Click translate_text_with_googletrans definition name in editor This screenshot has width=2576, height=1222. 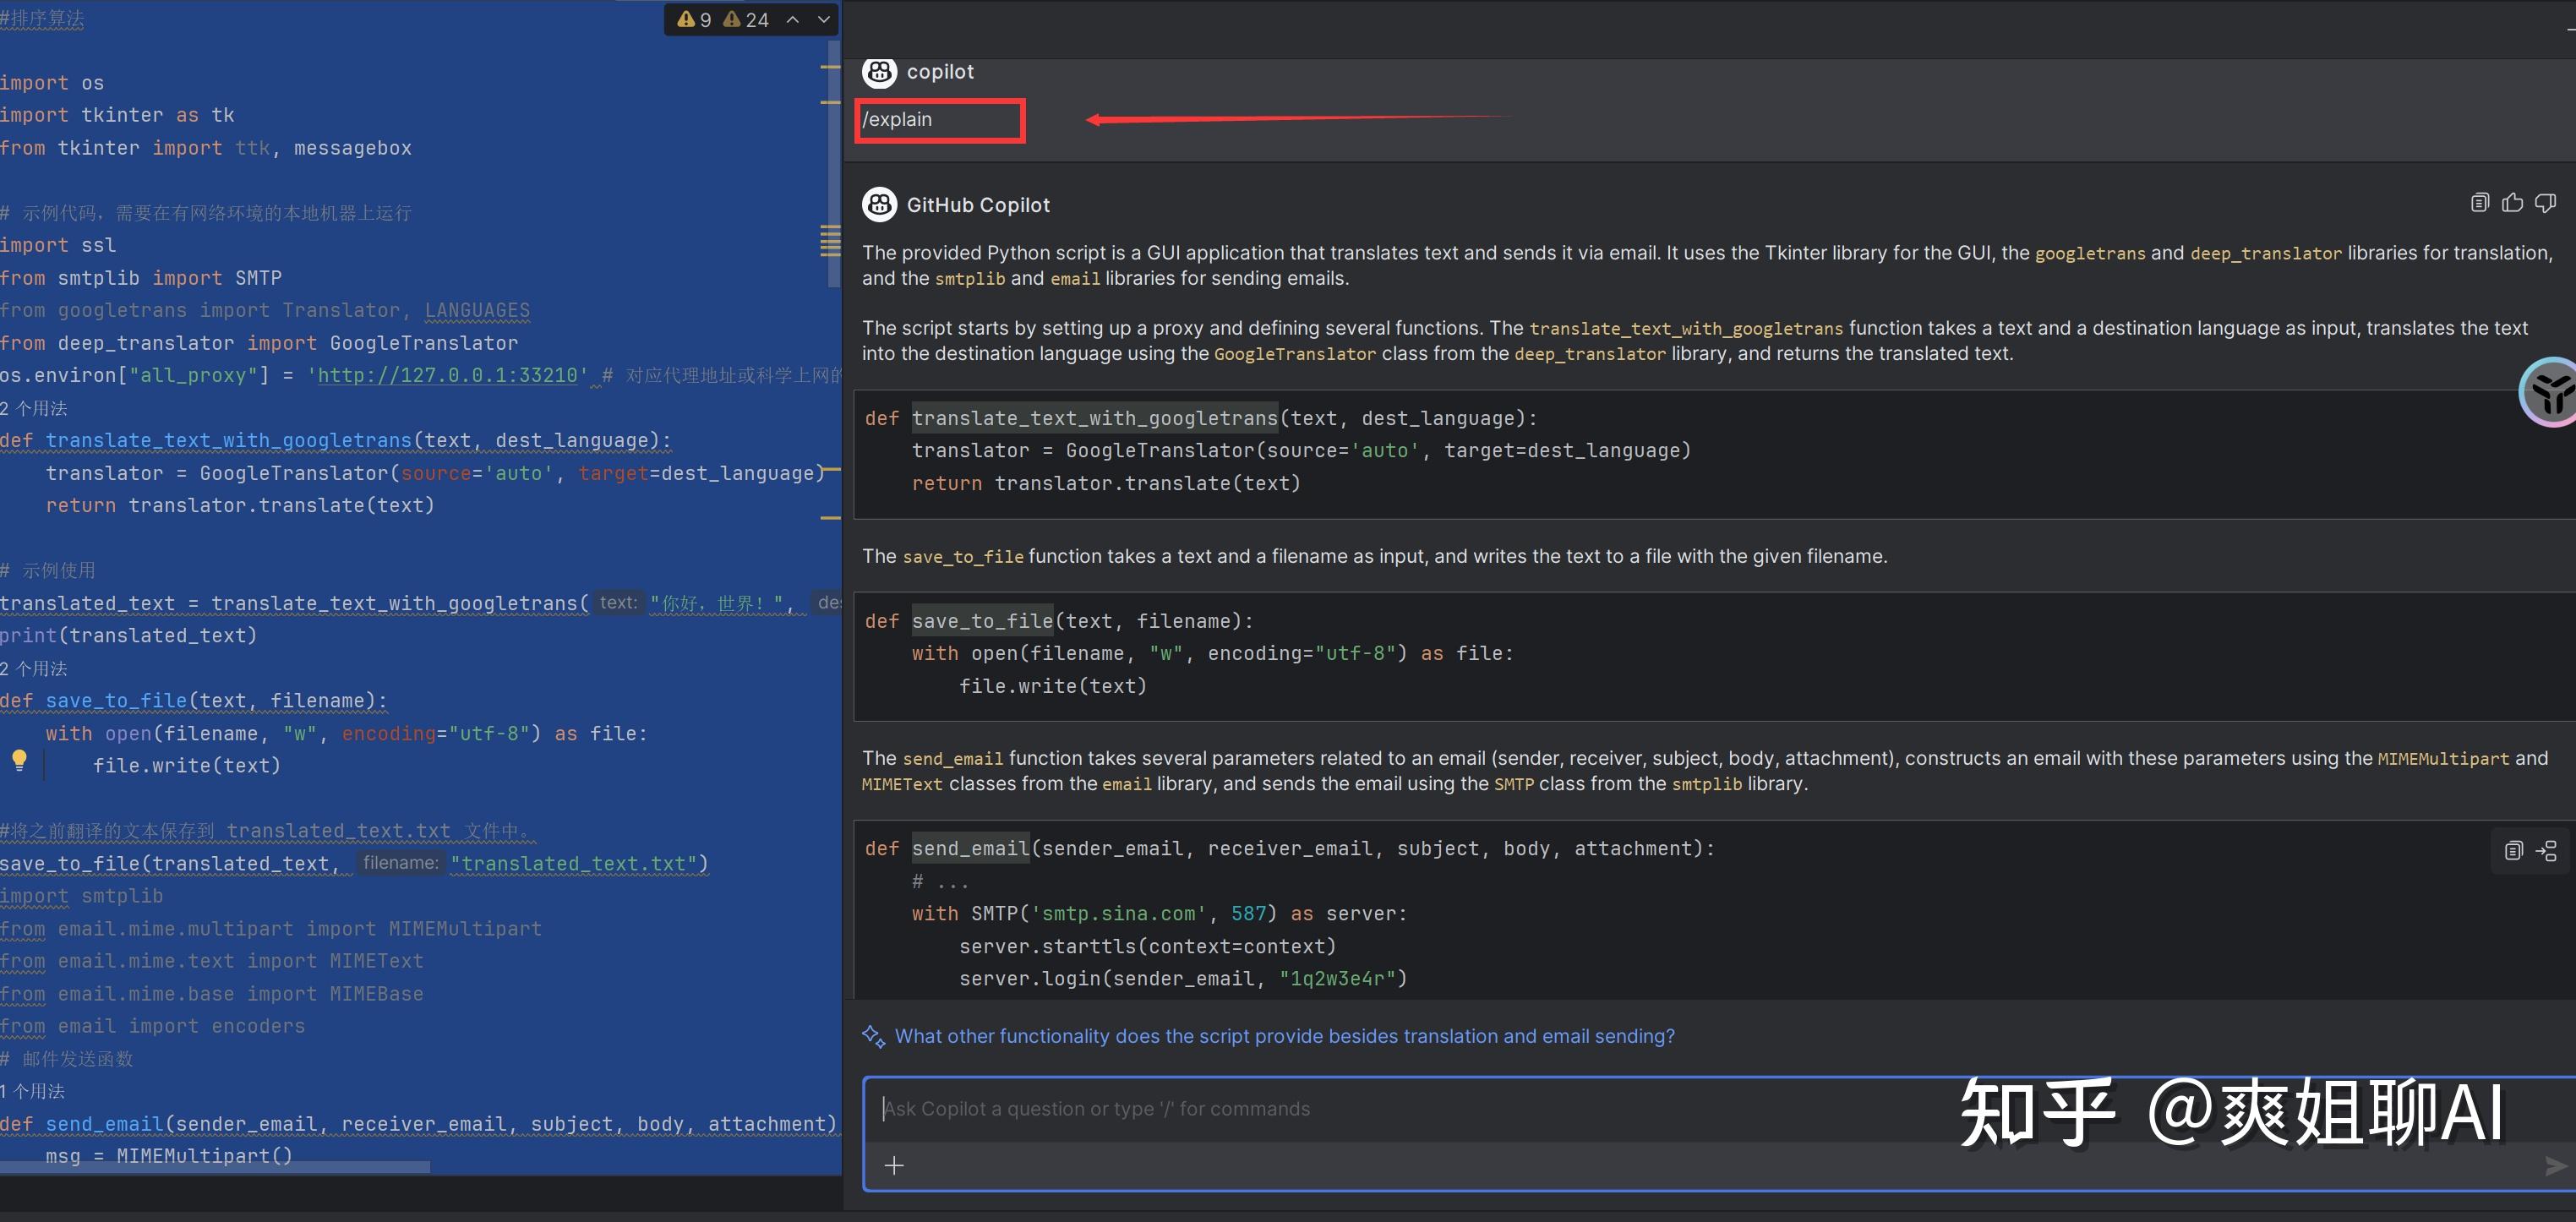click(228, 441)
